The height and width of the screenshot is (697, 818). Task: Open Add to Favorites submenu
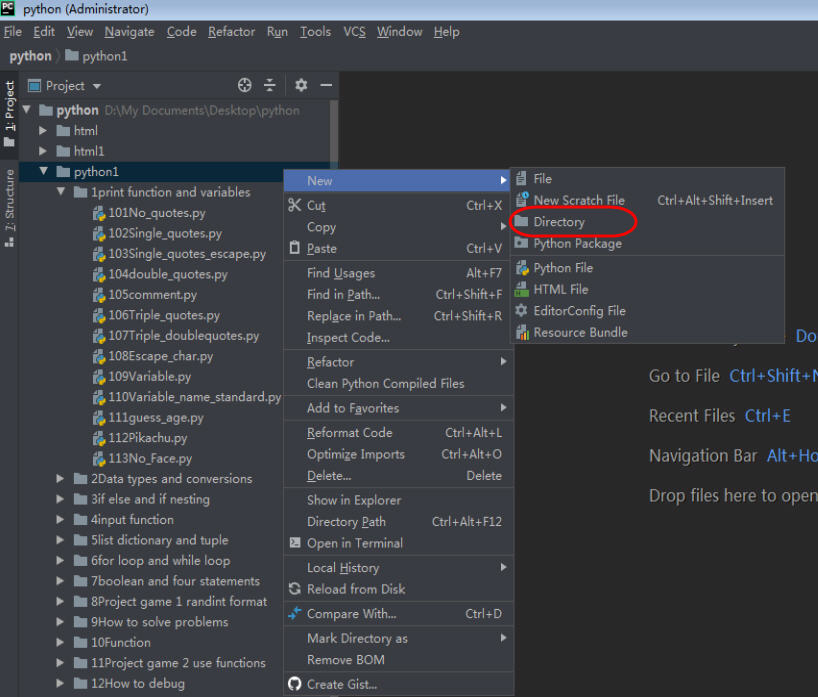pyautogui.click(x=398, y=408)
